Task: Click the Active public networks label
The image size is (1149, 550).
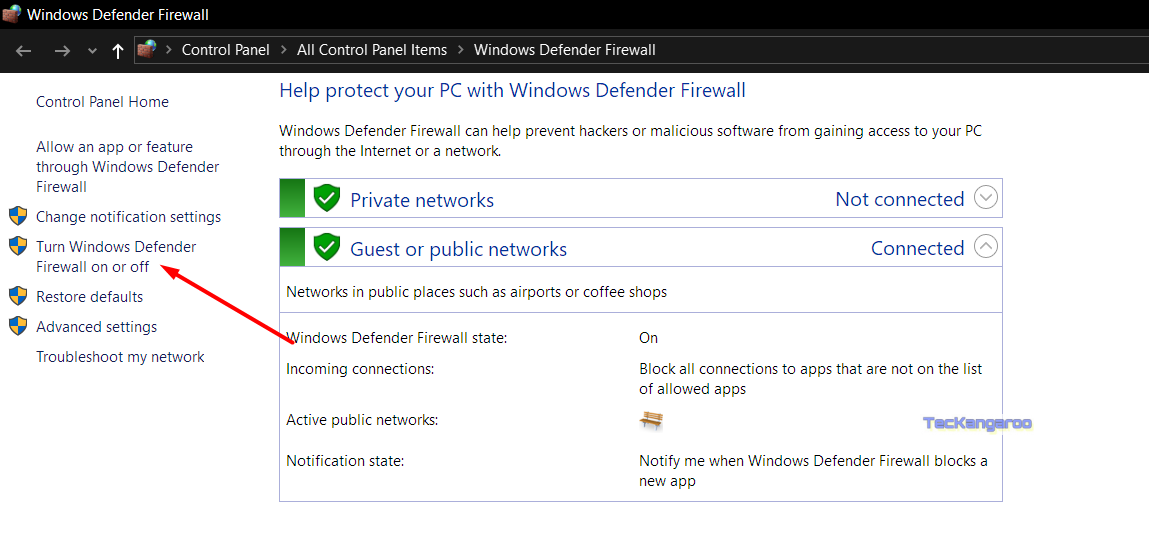Action: click(362, 420)
